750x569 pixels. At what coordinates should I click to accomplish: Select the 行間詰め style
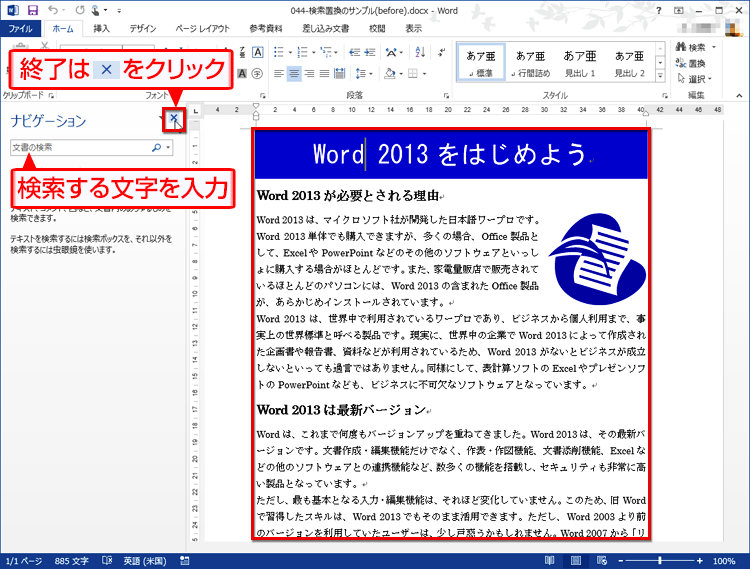pyautogui.click(x=530, y=63)
